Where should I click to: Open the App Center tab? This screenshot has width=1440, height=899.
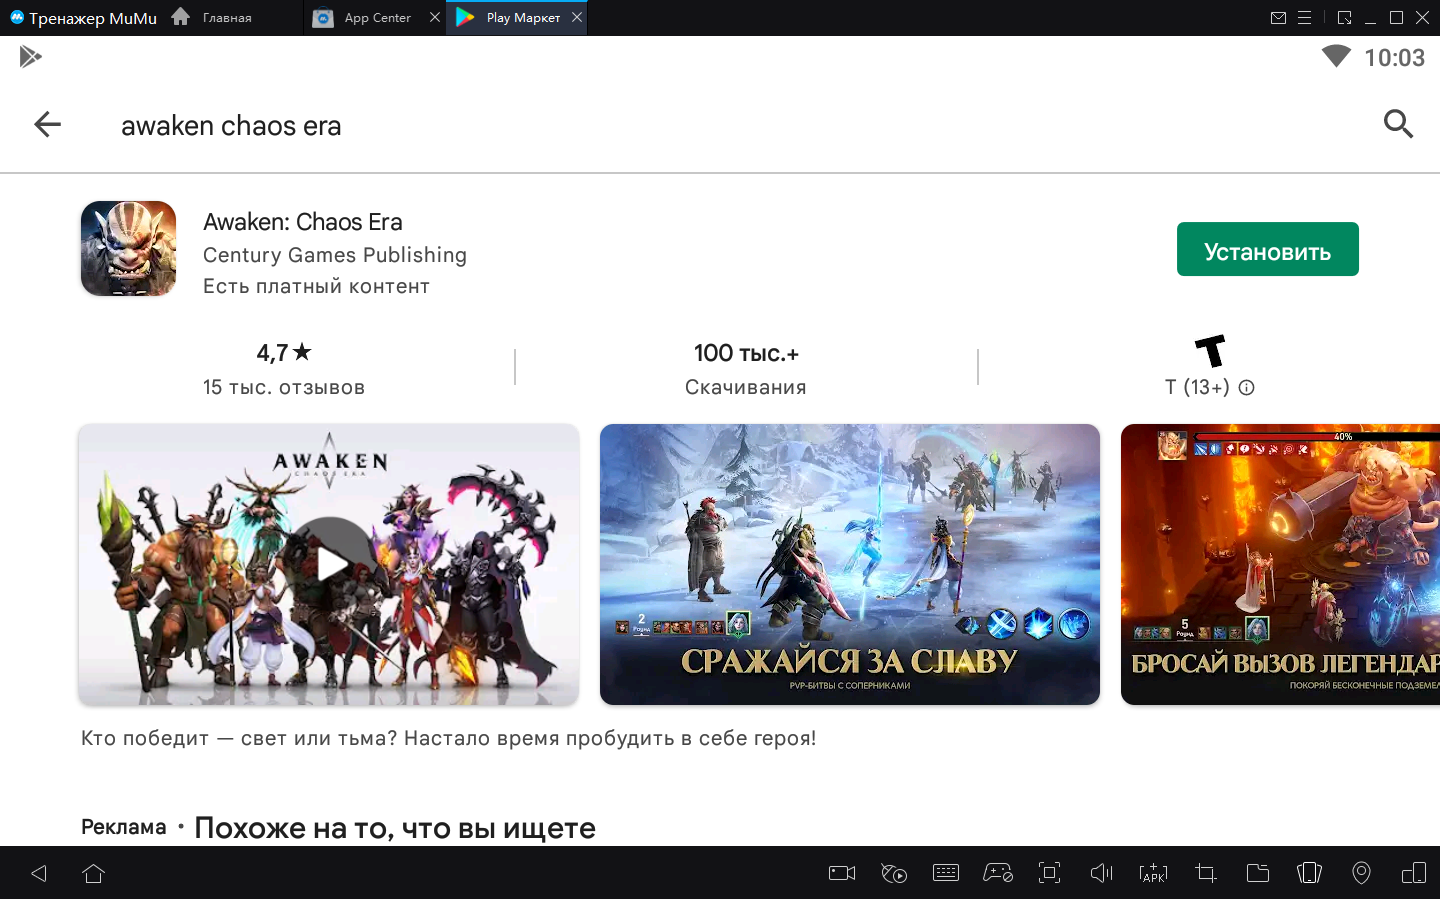[x=376, y=18]
